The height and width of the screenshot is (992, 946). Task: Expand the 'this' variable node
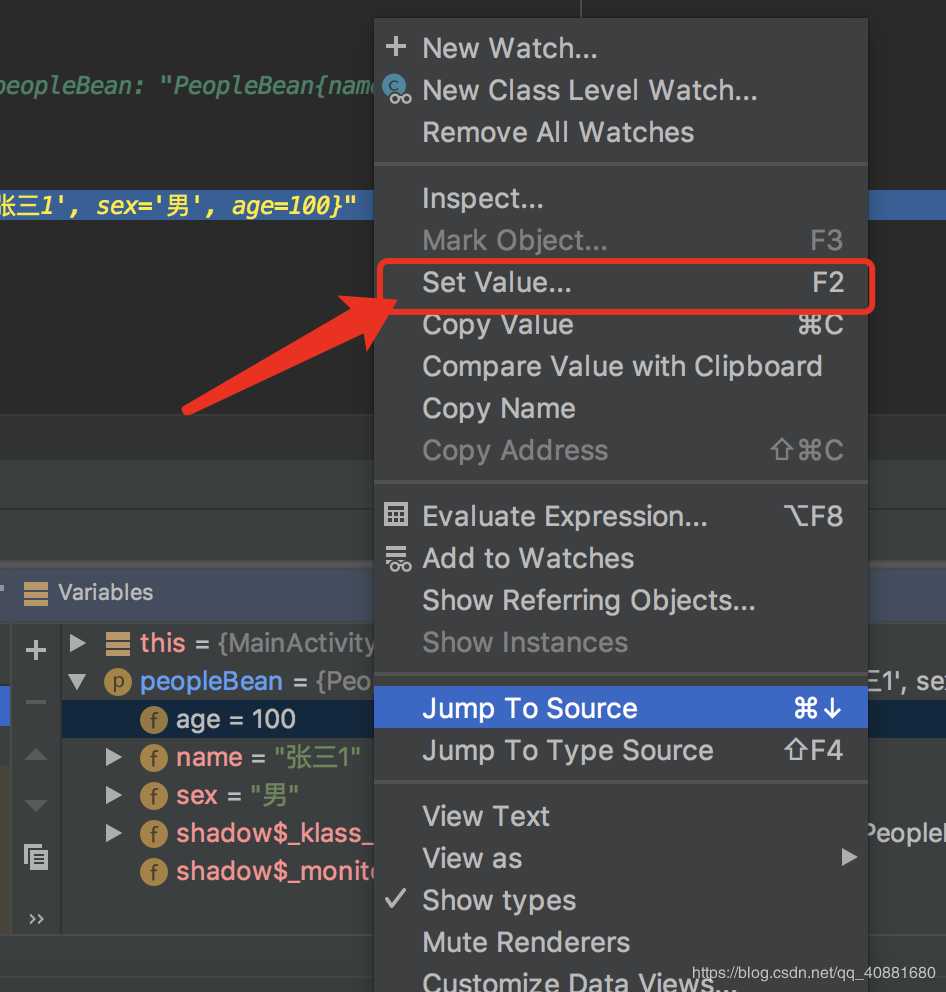(78, 643)
